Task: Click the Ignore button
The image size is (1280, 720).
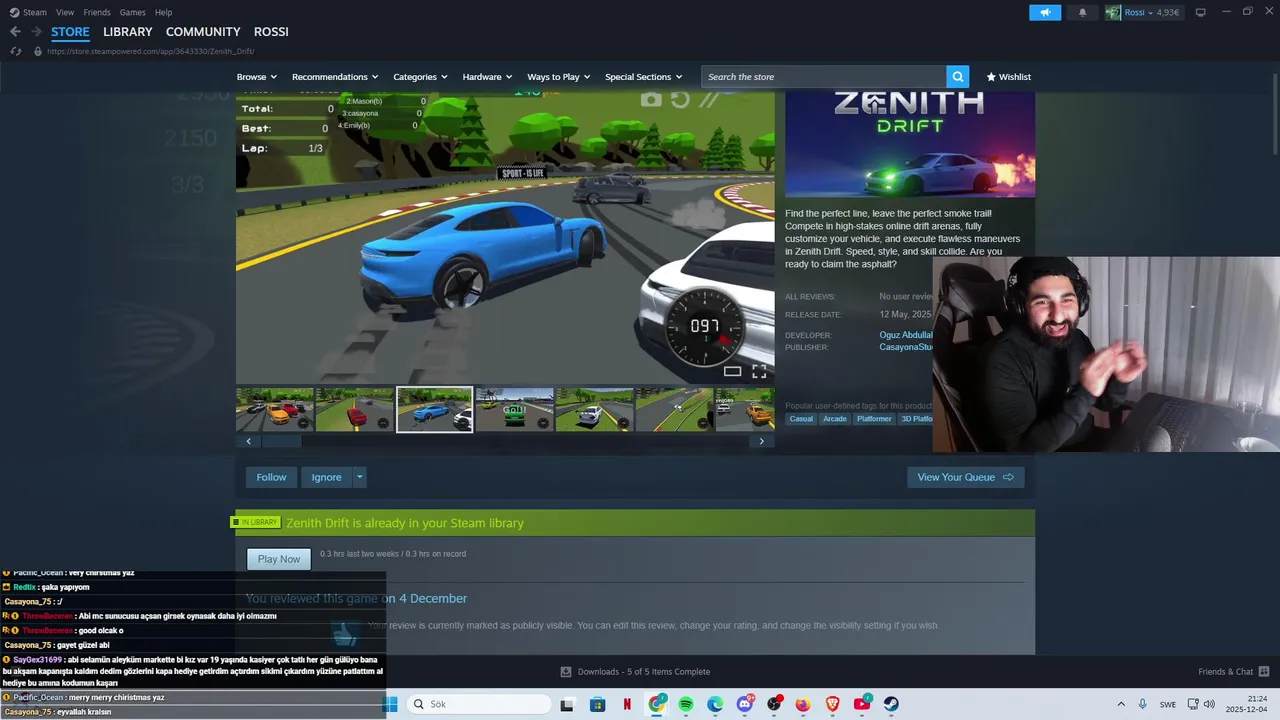Action: click(x=326, y=477)
